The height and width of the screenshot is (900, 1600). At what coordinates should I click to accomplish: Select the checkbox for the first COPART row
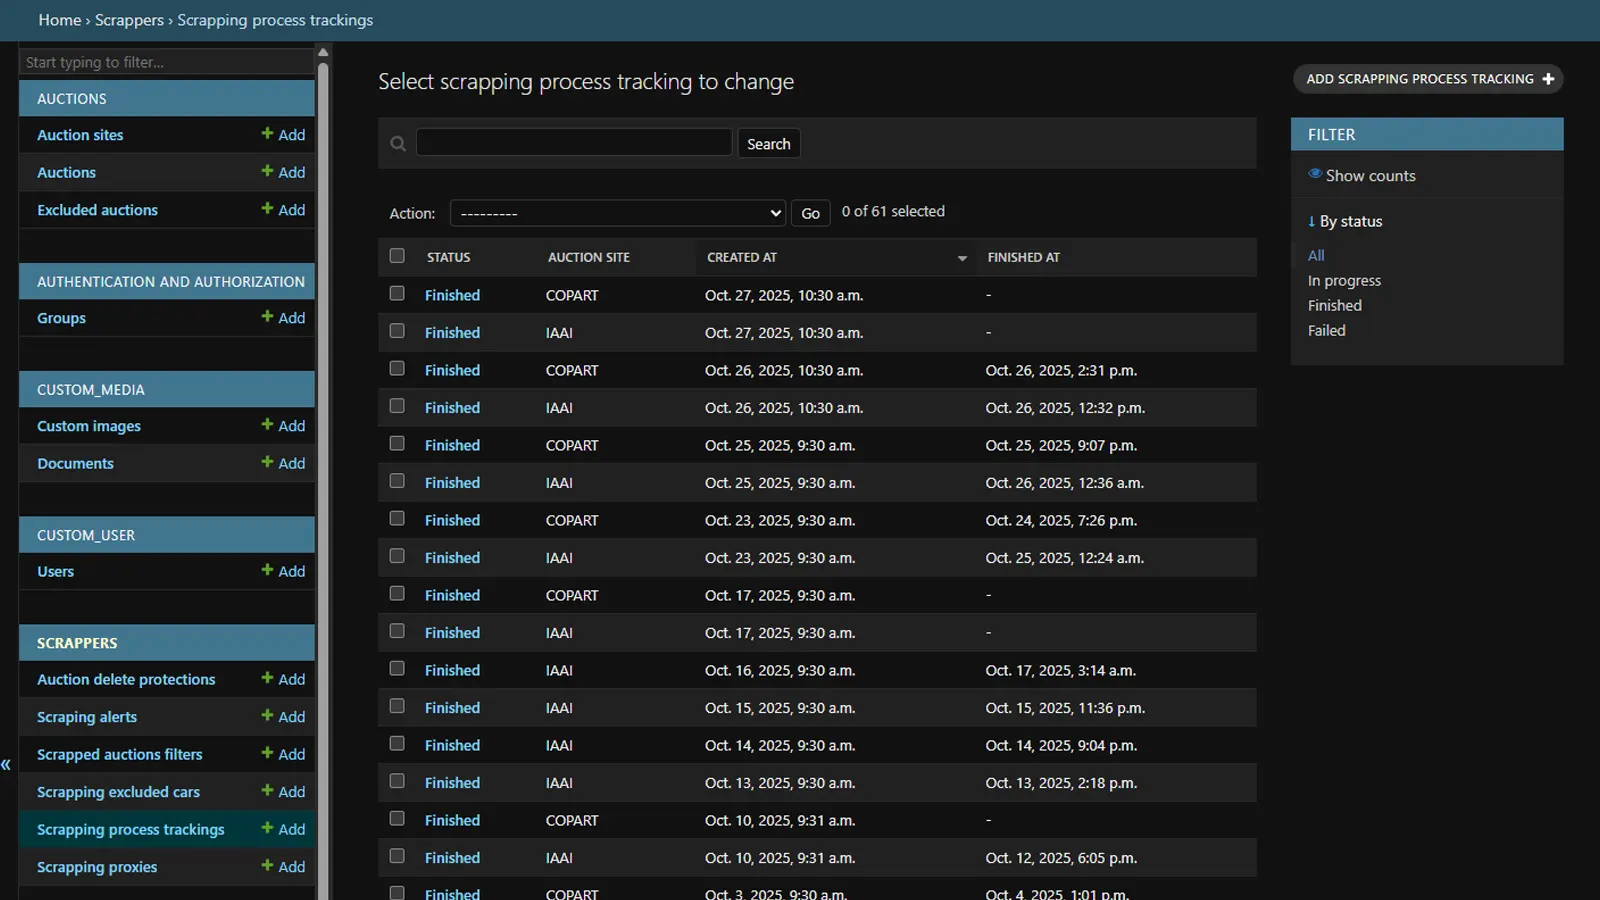click(397, 293)
